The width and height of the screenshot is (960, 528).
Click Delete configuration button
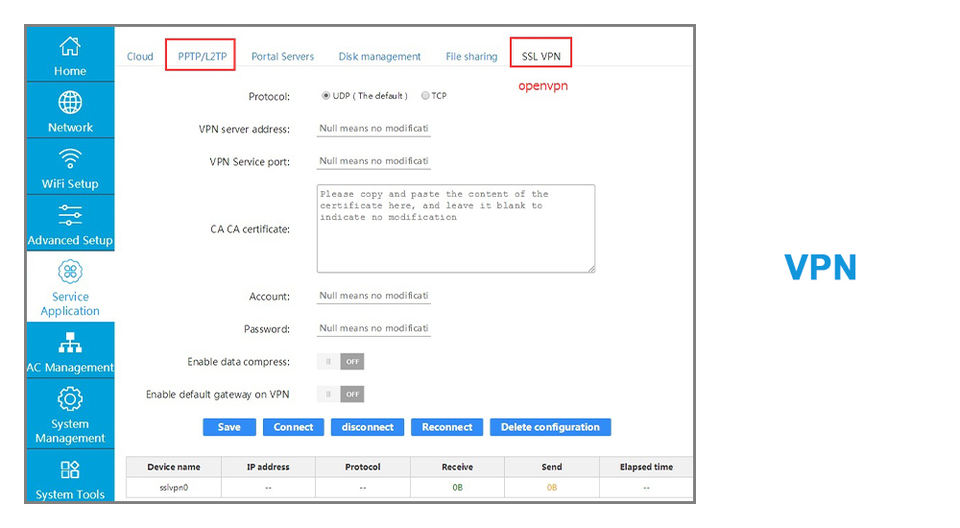[x=550, y=427]
